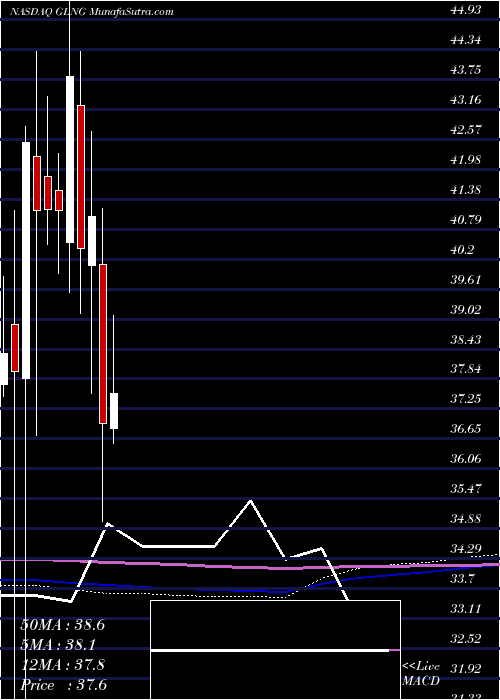Click price axis label 43.75
The image size is (500, 700).
coord(465,70)
